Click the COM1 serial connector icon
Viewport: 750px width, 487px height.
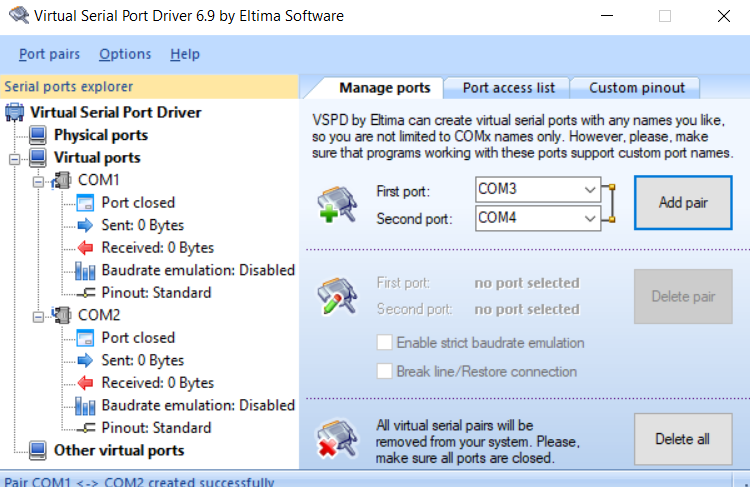click(61, 180)
